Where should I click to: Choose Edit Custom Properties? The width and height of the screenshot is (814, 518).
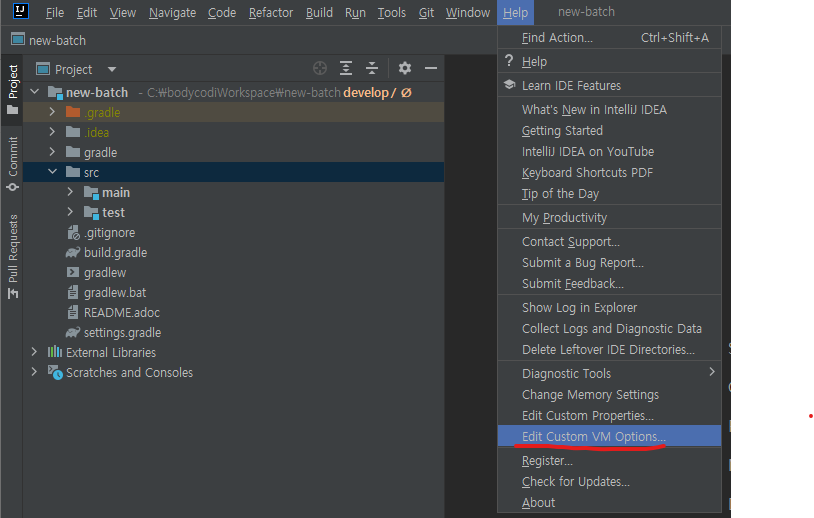(609, 415)
